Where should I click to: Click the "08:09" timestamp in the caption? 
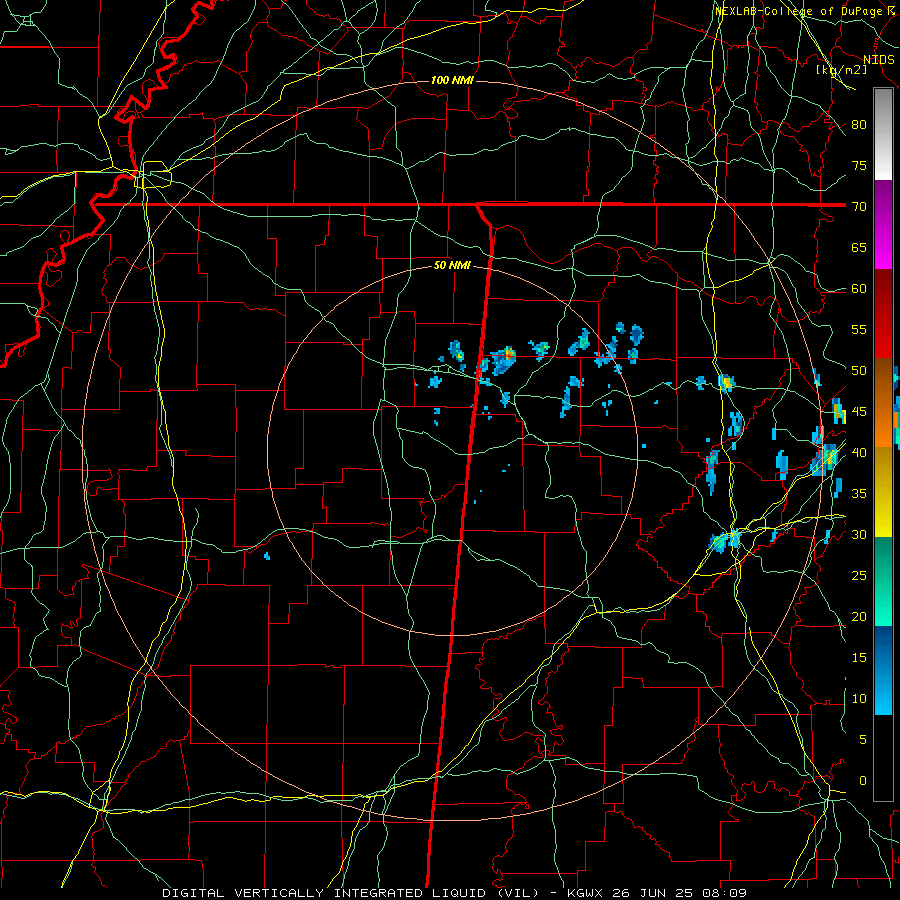pos(725,893)
